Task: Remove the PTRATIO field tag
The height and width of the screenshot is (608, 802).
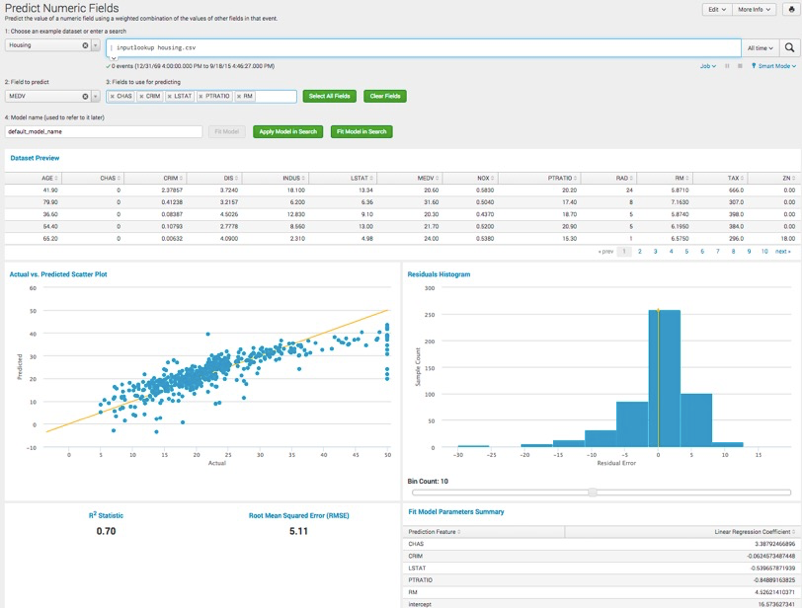Action: [x=202, y=96]
